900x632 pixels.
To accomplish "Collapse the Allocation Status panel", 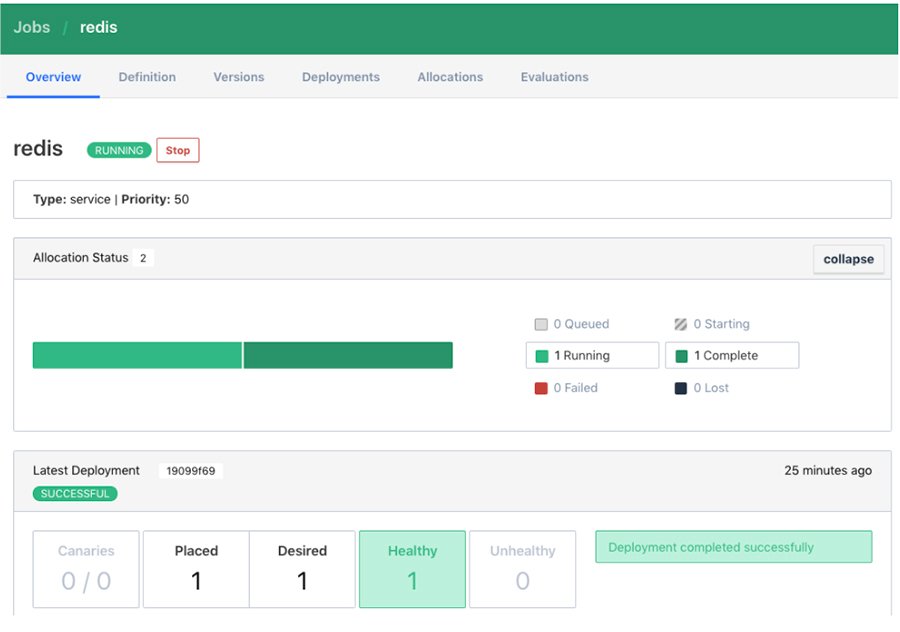I will 848,258.
